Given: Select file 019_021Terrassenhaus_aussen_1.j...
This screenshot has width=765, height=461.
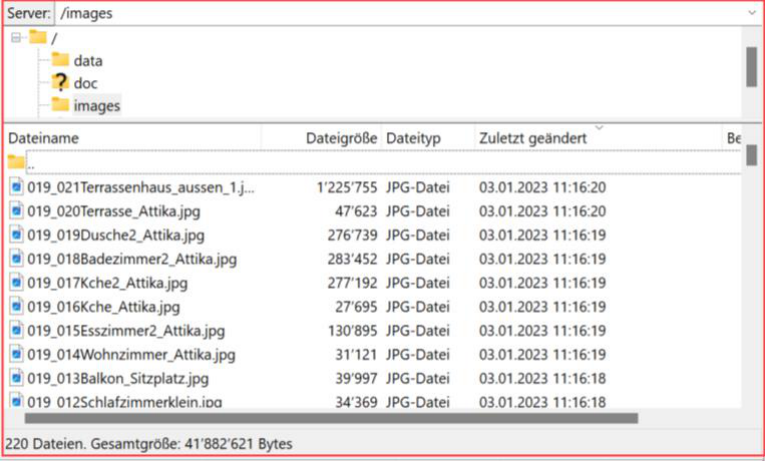Looking at the screenshot, I should pyautogui.click(x=141, y=187).
